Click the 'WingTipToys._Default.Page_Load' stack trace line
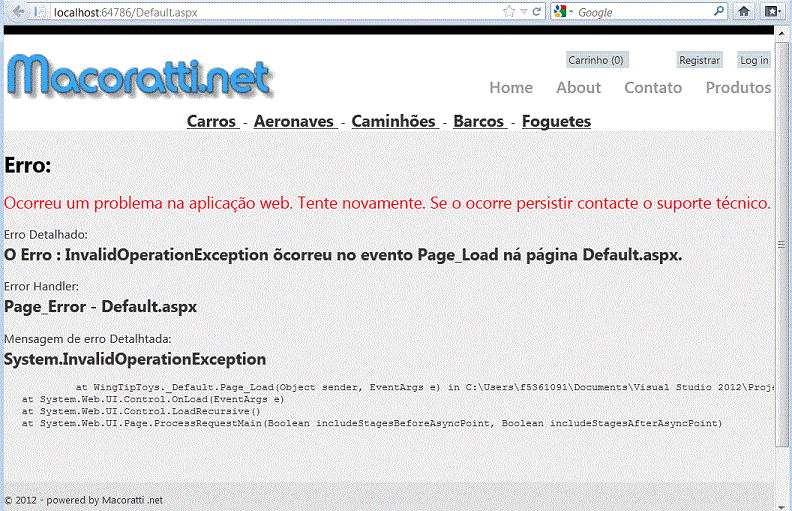792x511 pixels. (x=424, y=387)
